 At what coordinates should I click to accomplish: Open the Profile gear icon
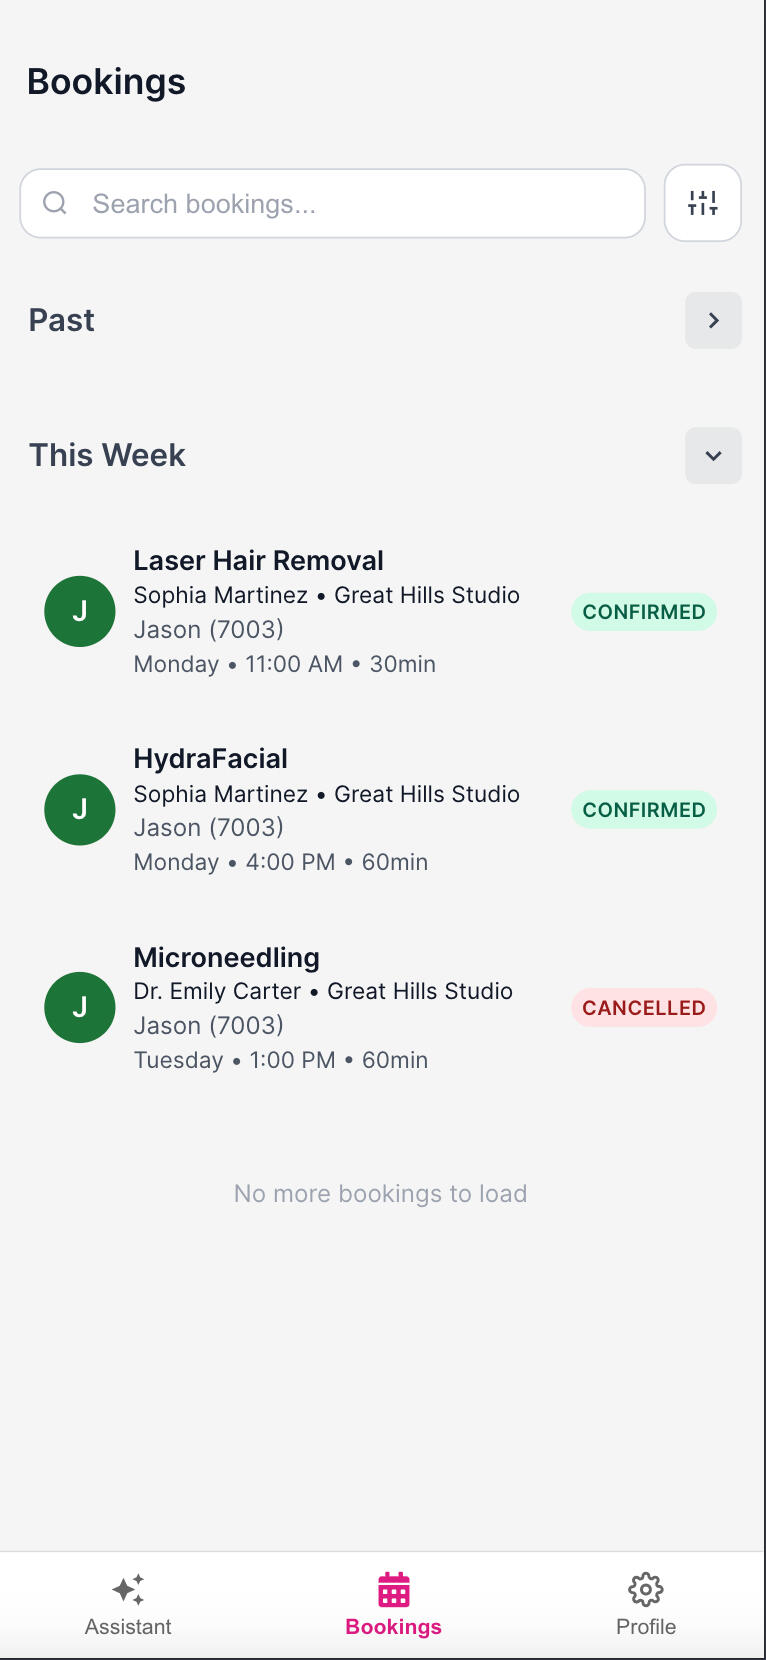point(645,1589)
